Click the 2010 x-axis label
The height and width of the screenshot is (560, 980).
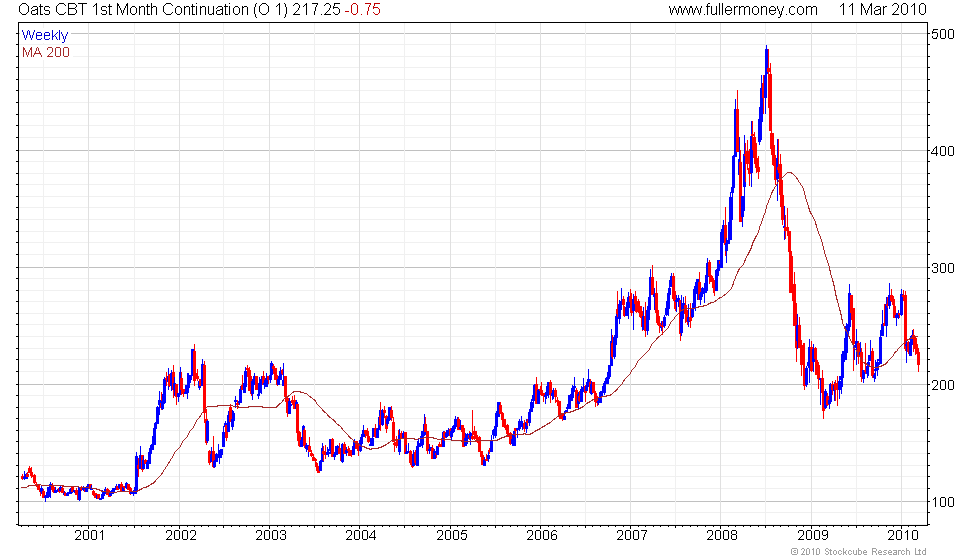902,535
